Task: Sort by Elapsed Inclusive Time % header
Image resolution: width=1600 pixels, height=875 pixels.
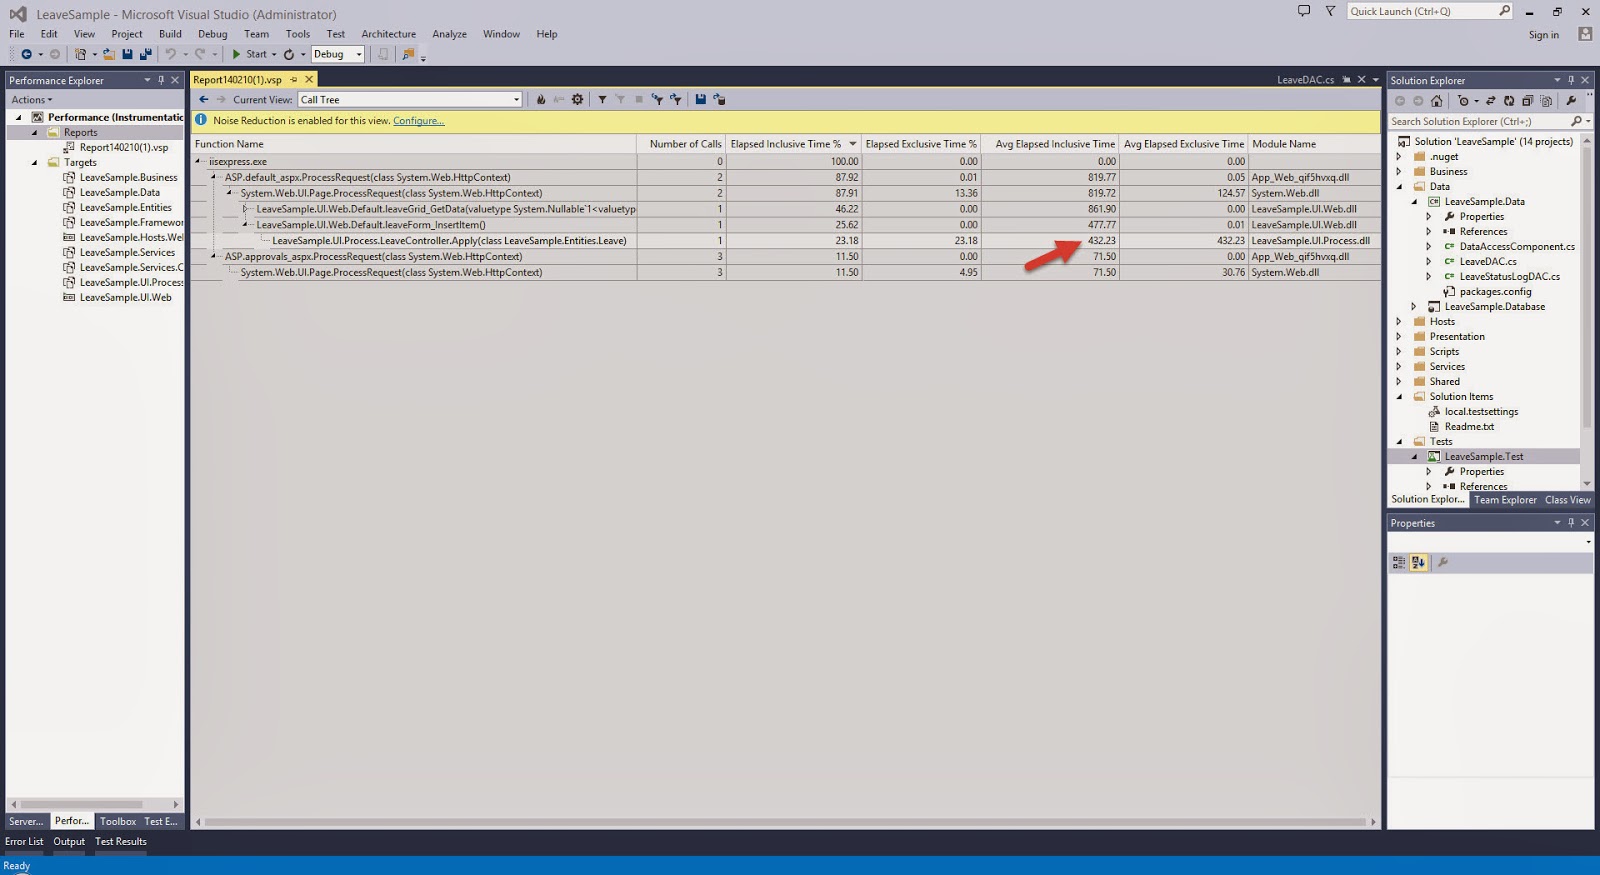Action: 793,144
